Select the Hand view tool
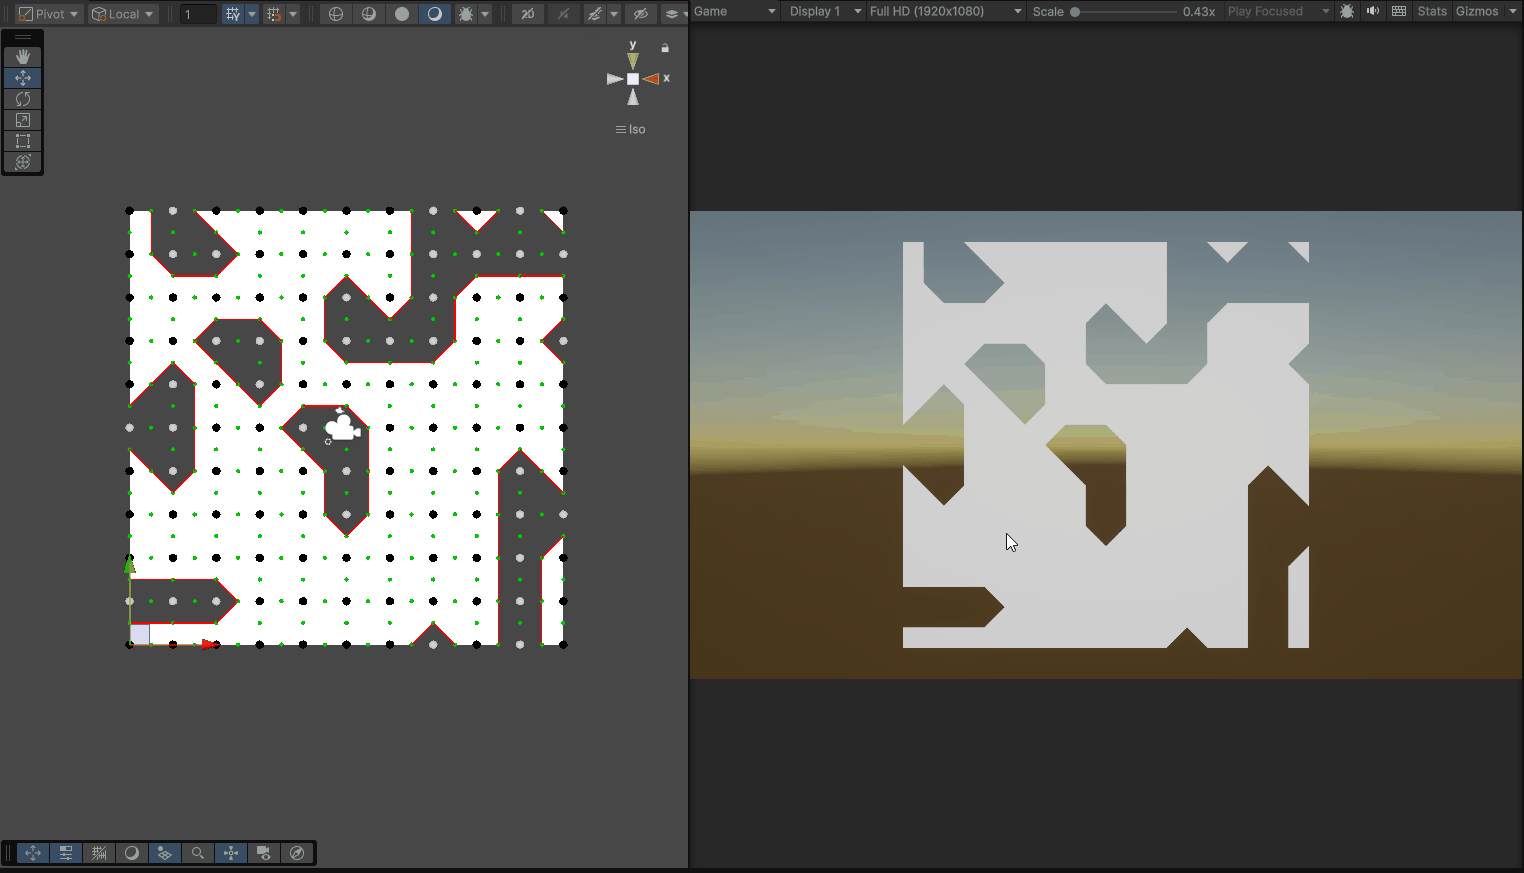The width and height of the screenshot is (1524, 873). [x=23, y=57]
